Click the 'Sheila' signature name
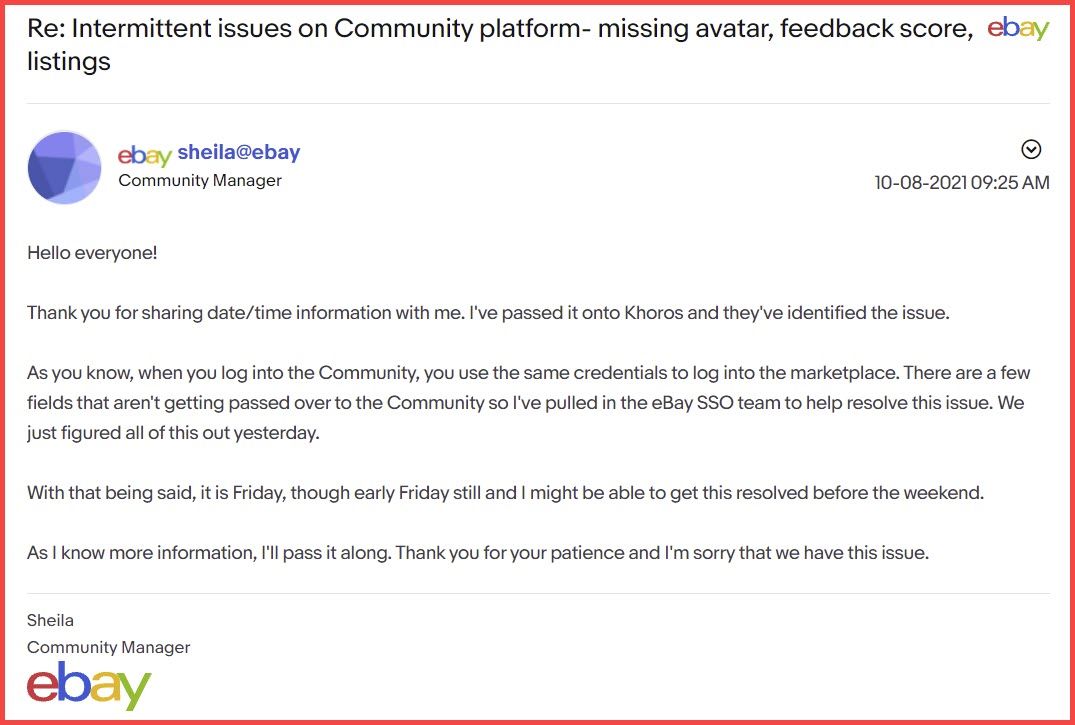 coord(50,621)
